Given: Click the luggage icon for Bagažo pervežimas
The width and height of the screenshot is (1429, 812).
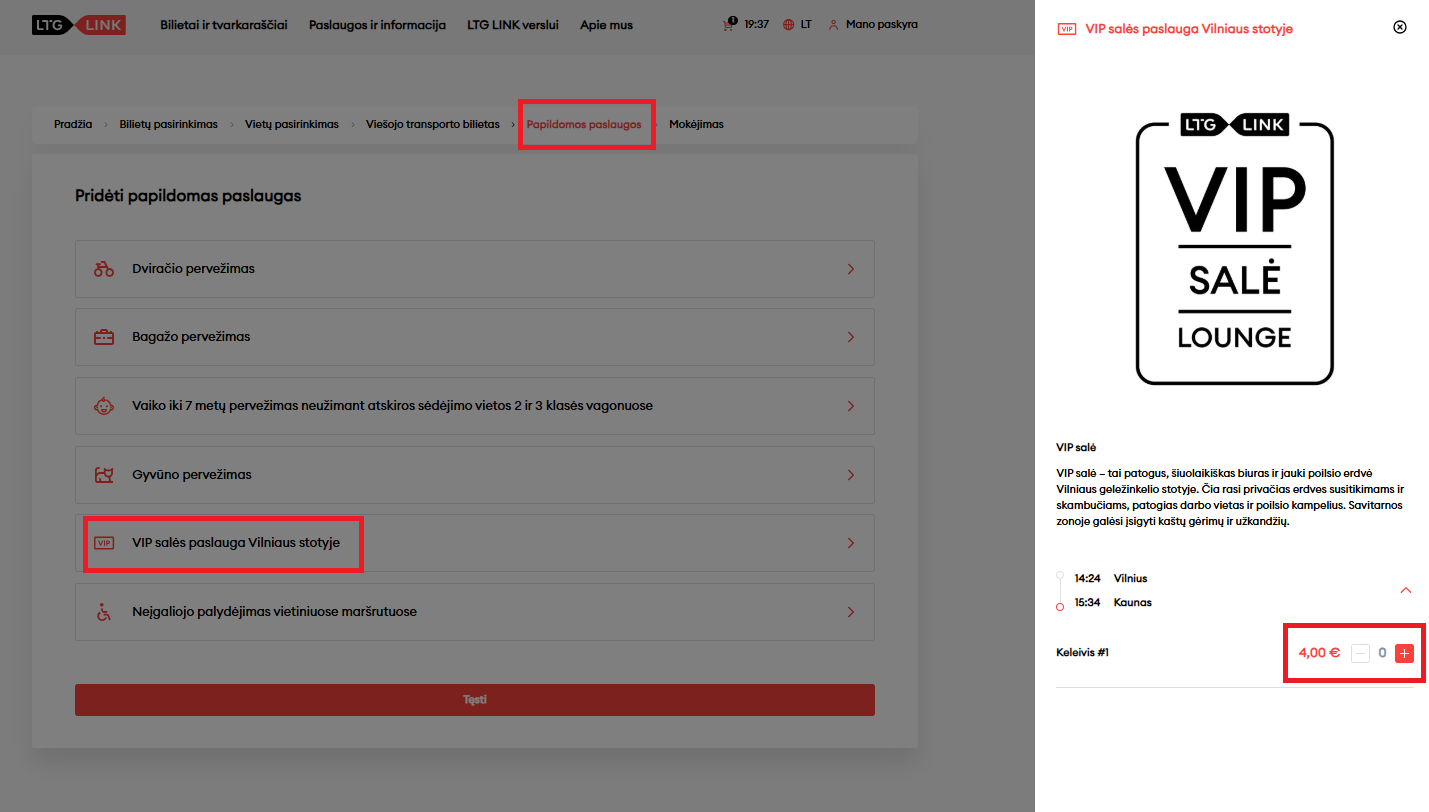Looking at the screenshot, I should (x=104, y=337).
